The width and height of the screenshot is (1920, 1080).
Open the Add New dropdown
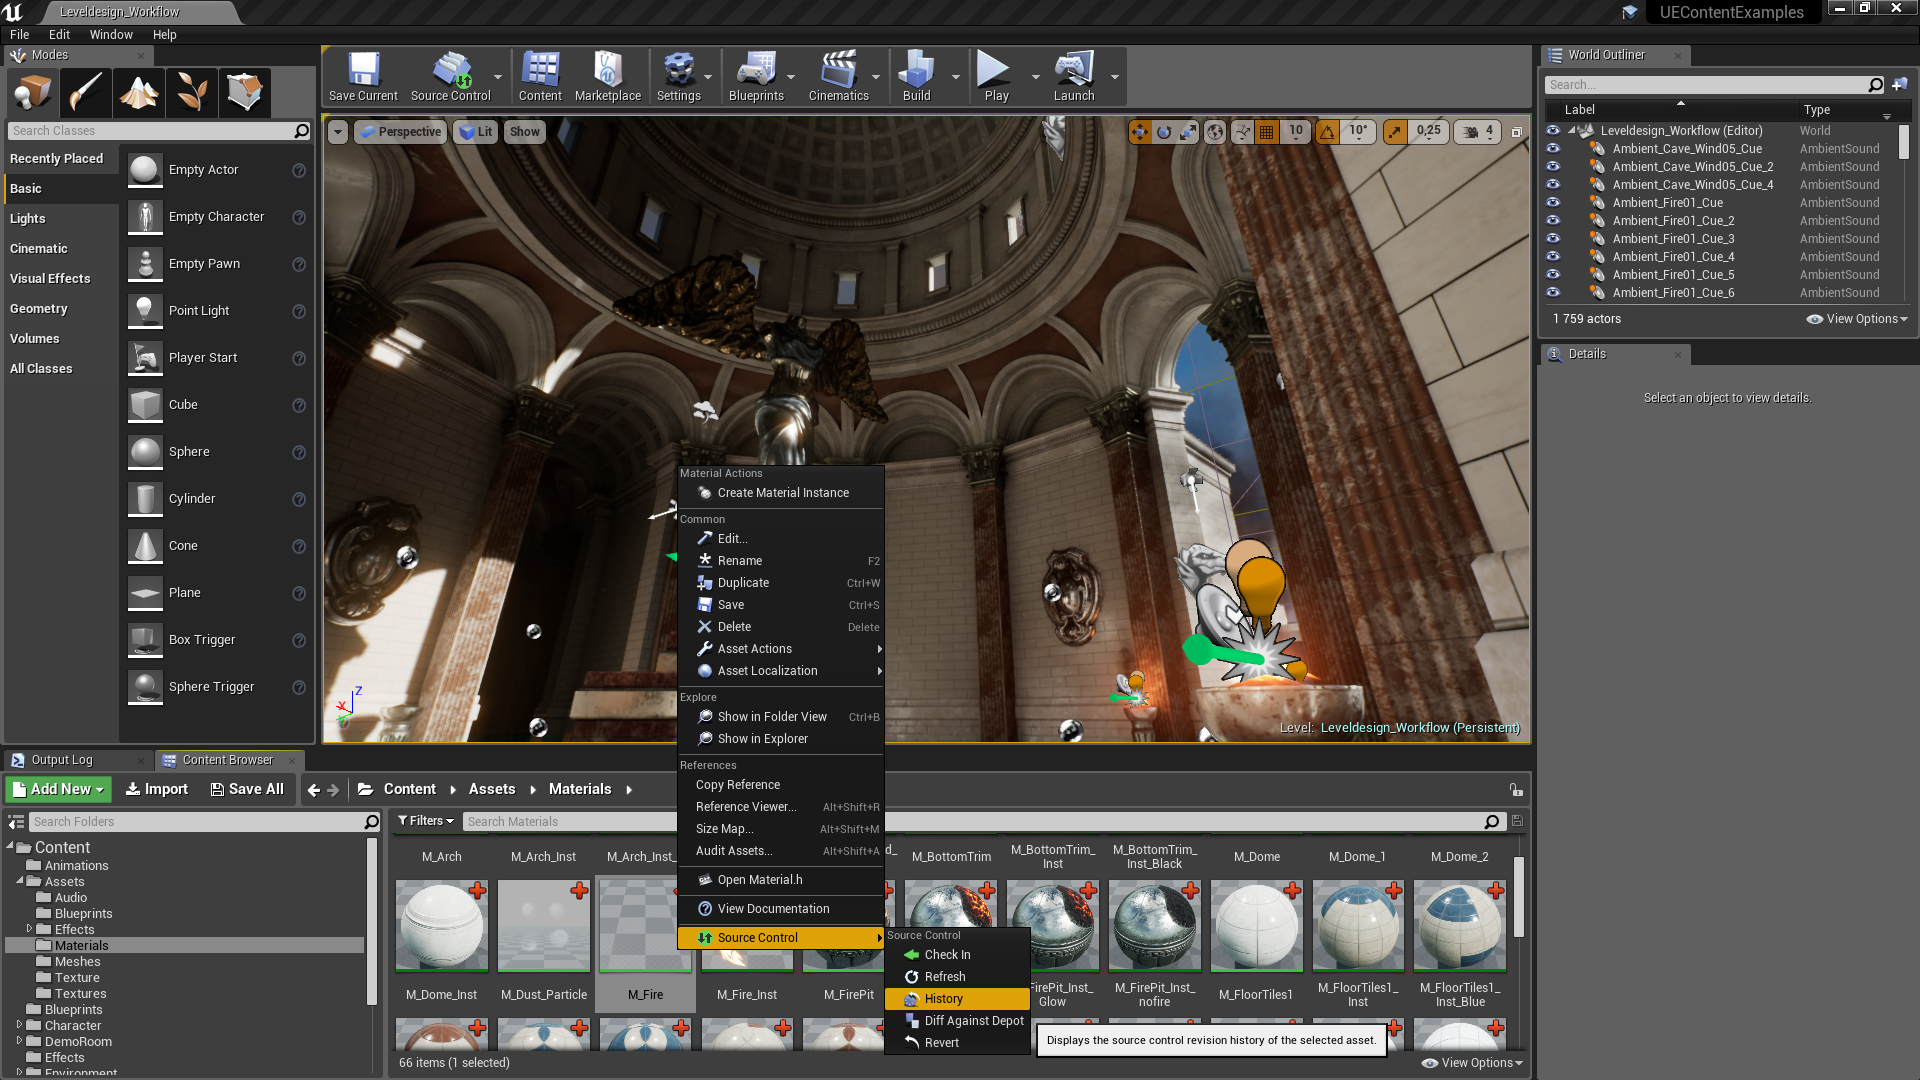pyautogui.click(x=59, y=789)
